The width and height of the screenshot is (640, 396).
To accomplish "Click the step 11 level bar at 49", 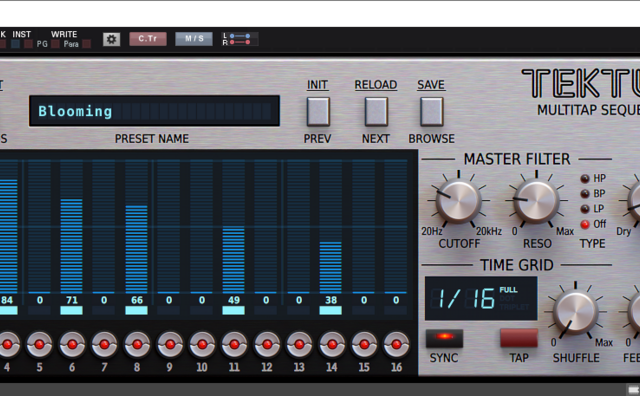I will coord(233,259).
